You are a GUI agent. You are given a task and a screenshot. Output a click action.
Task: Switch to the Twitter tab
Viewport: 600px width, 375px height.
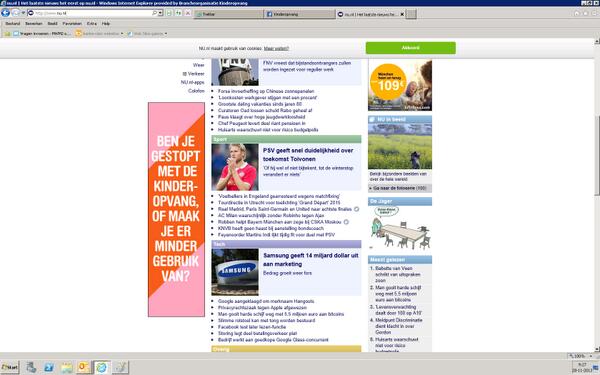point(228,14)
